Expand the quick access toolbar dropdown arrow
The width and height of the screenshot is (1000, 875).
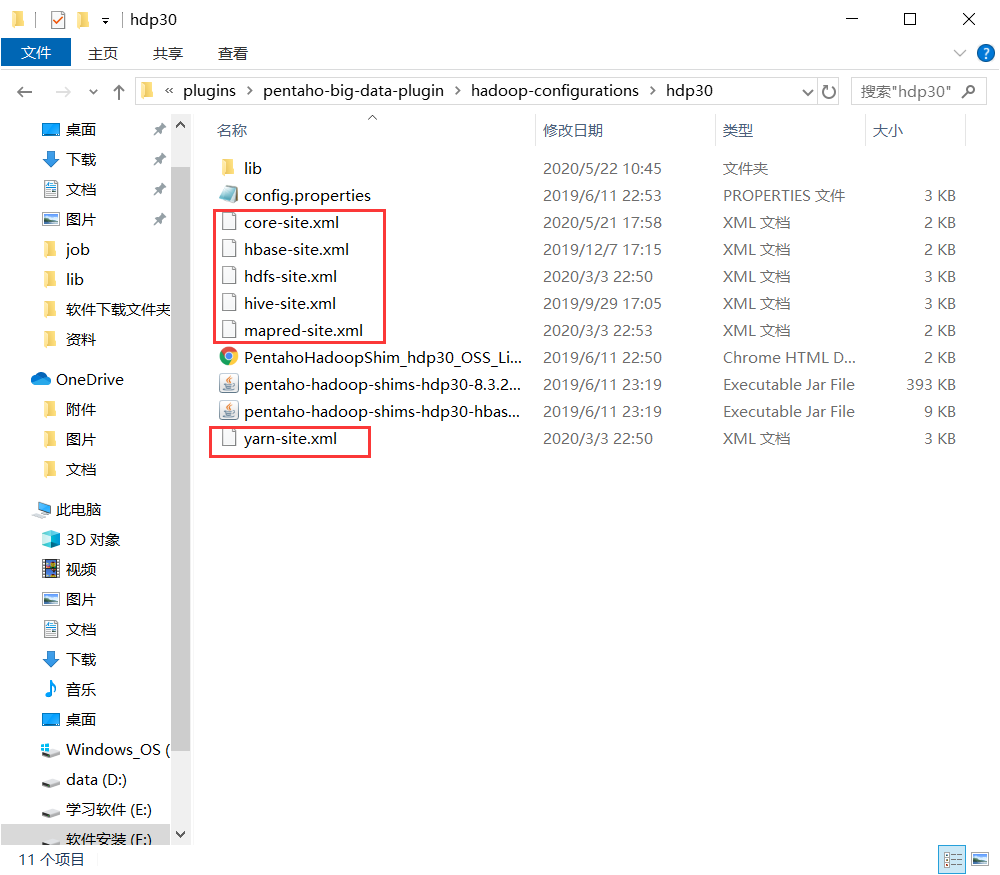pos(105,19)
